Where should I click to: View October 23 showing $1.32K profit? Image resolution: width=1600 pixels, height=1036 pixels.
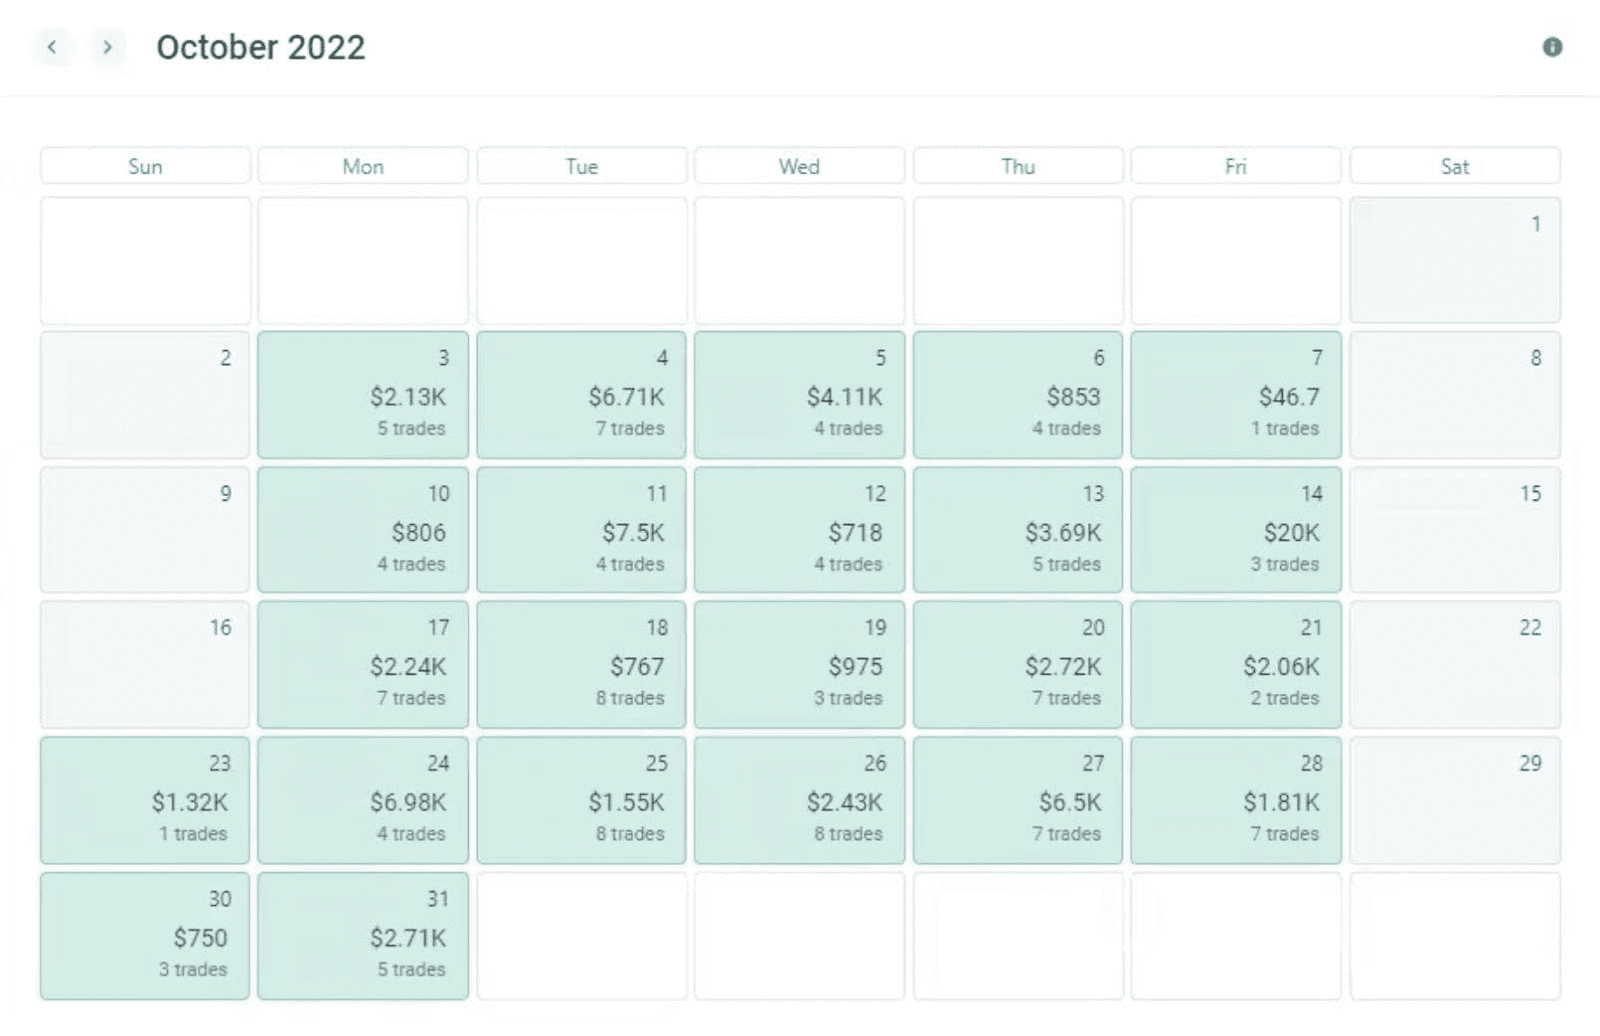tap(144, 800)
